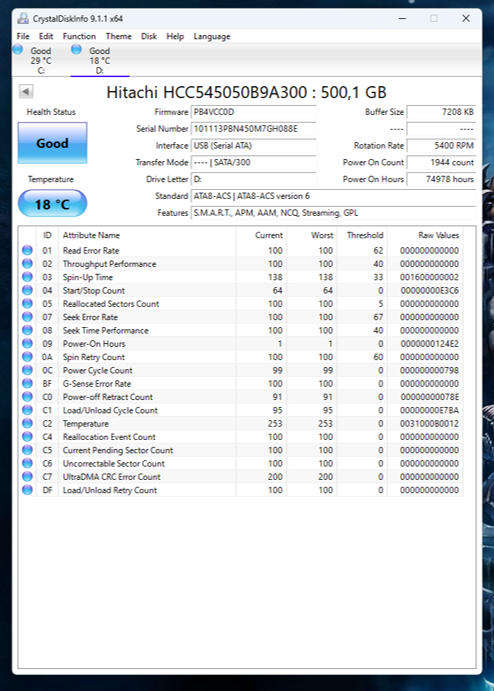Click status orb for Seek Error Rate

point(27,317)
